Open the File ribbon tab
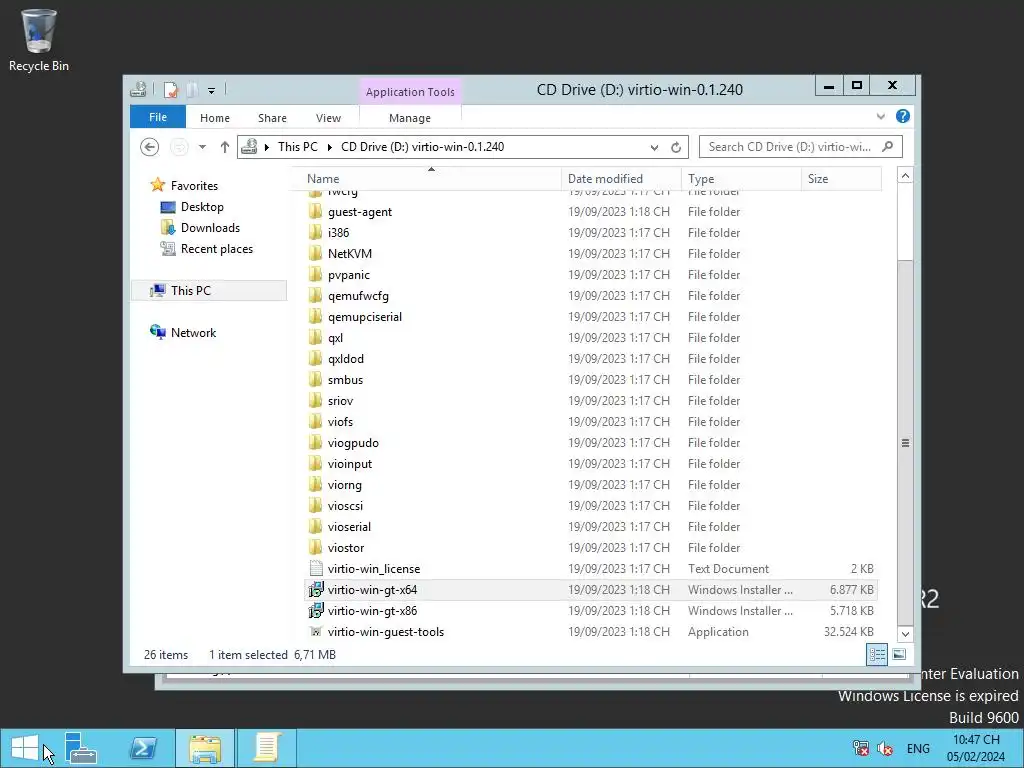This screenshot has height=768, width=1024. point(158,118)
